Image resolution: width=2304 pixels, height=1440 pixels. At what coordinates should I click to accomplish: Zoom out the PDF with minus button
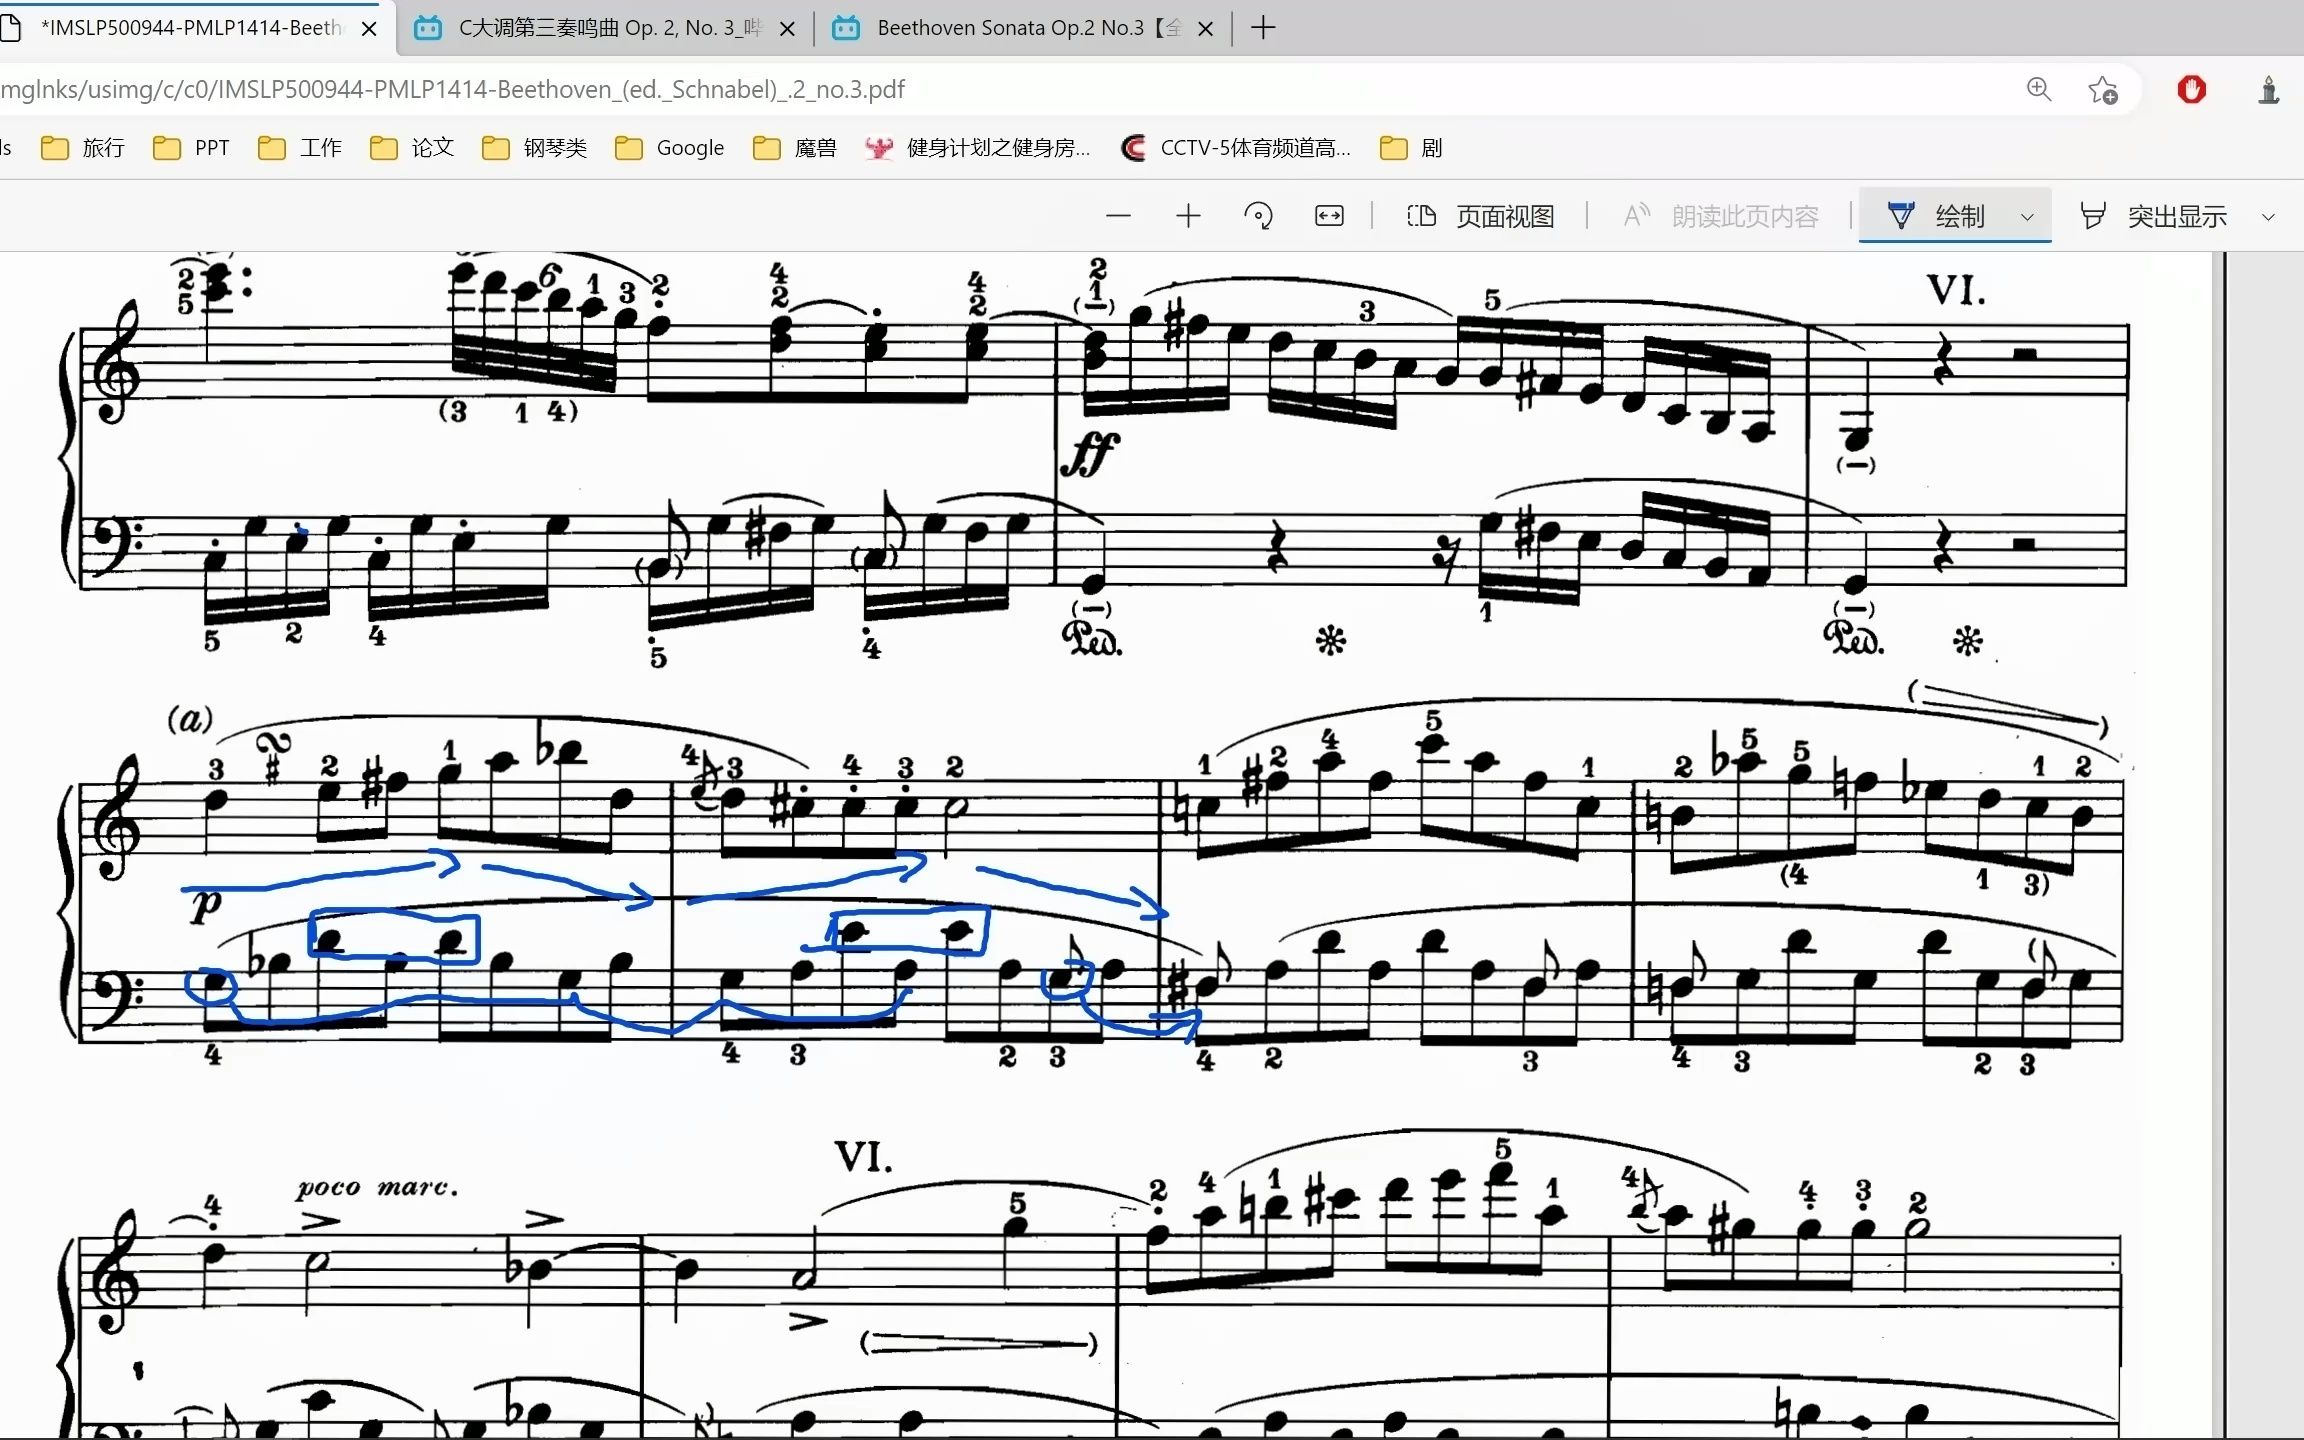[1118, 216]
